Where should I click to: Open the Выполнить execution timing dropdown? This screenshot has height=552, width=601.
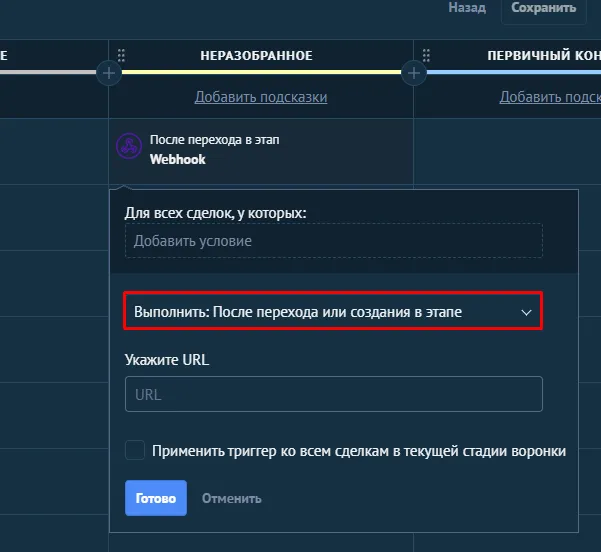click(333, 311)
